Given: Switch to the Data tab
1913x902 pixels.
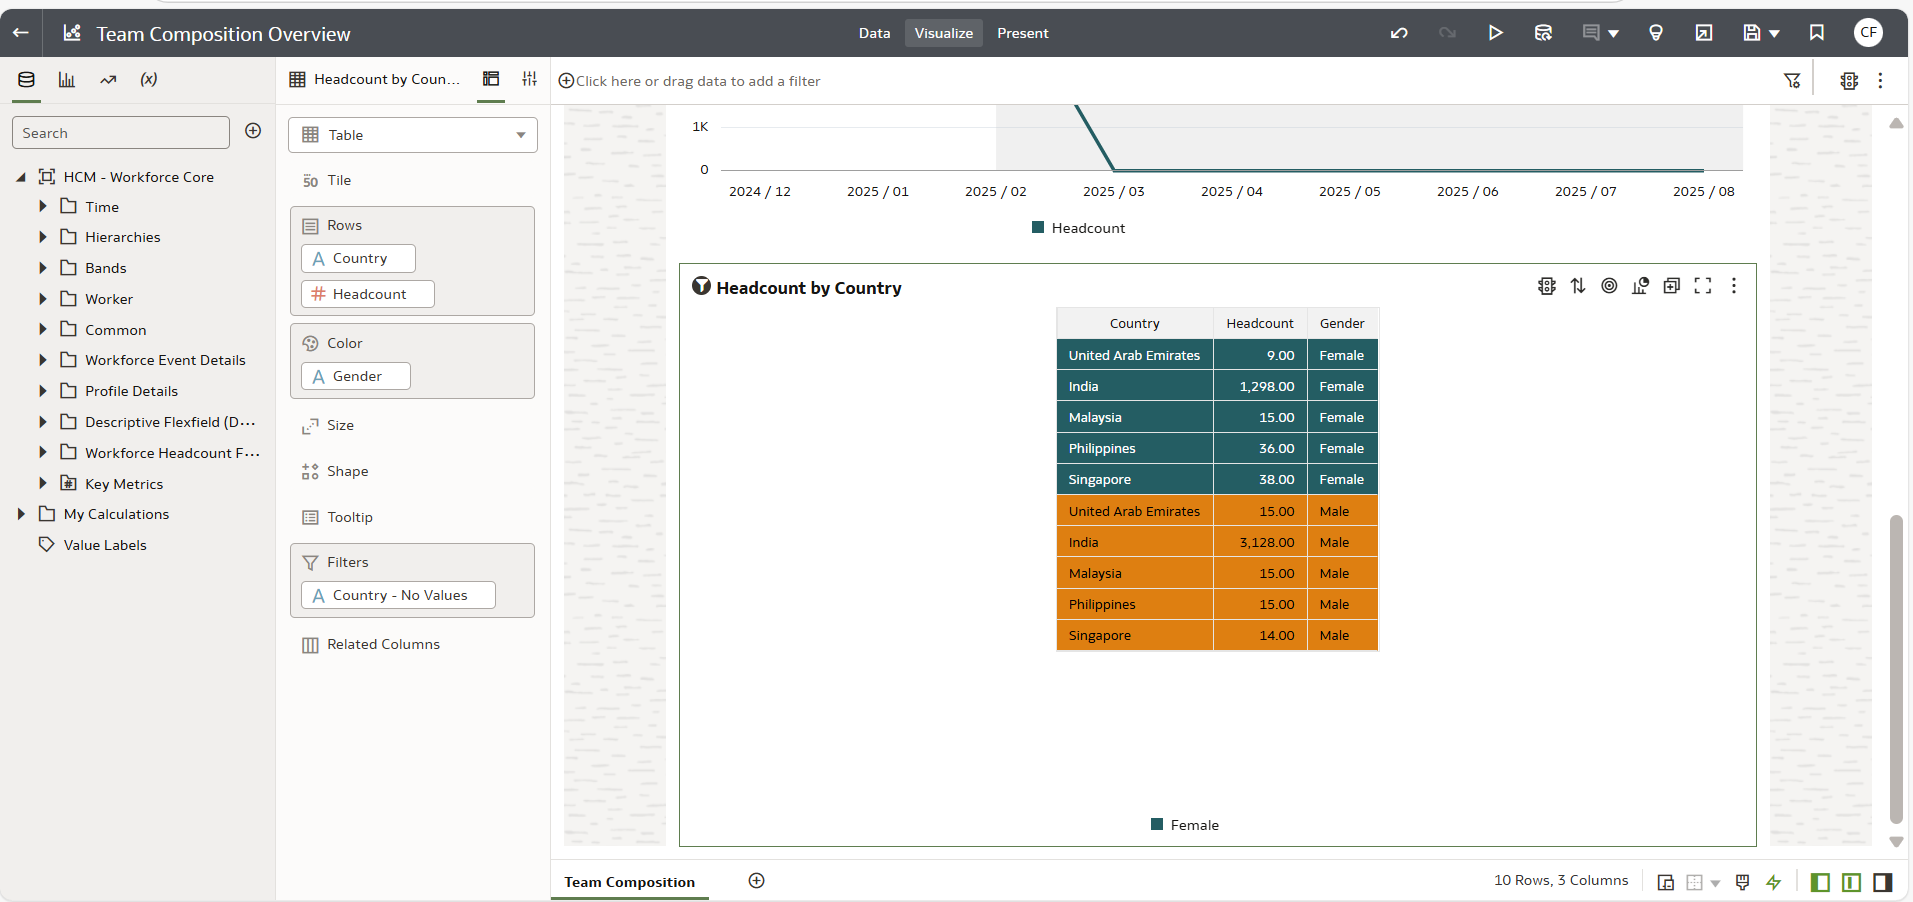Looking at the screenshot, I should point(874,33).
